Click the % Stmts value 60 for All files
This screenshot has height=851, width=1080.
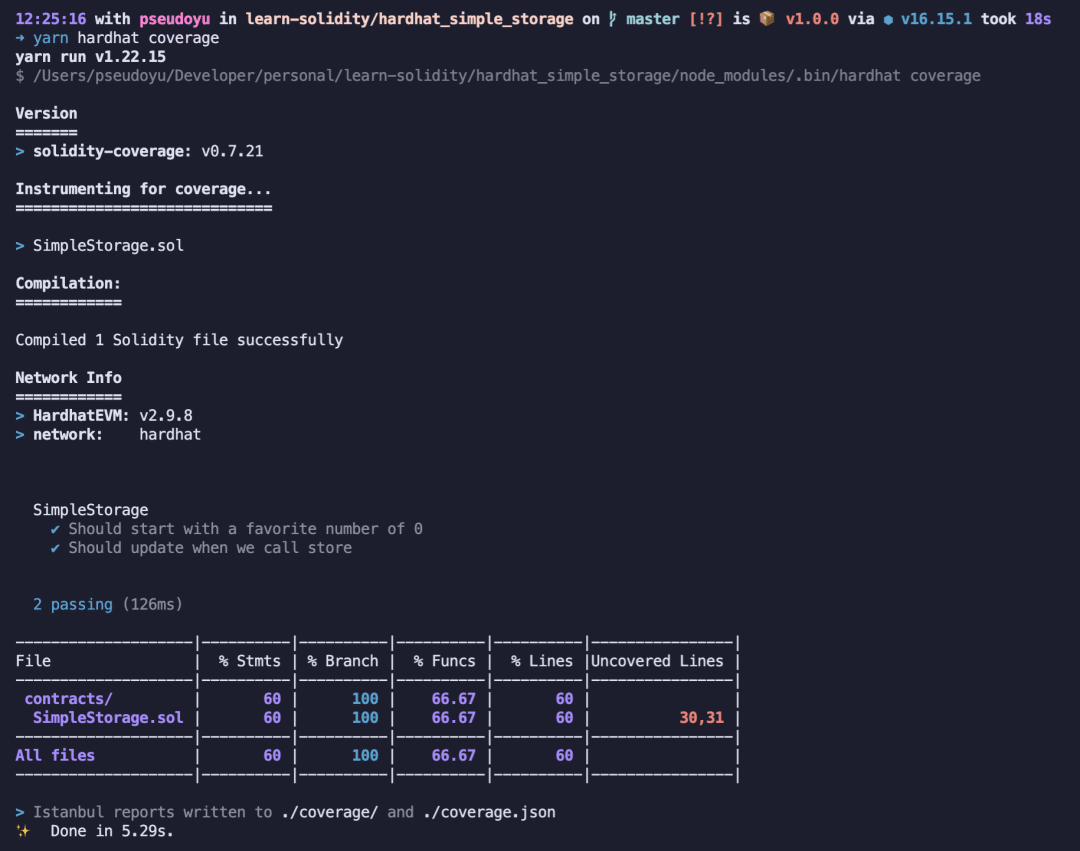(x=272, y=755)
